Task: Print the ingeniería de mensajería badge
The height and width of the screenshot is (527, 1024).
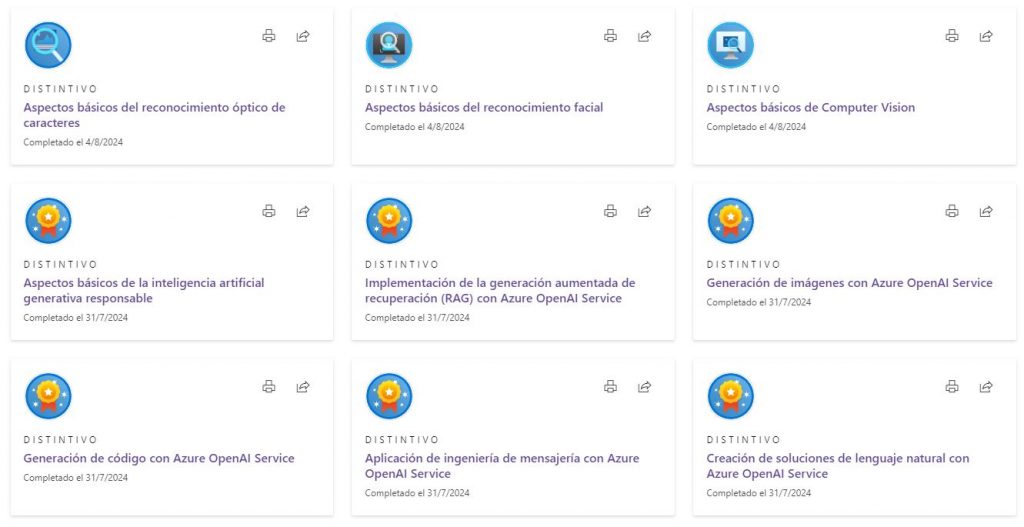Action: [x=610, y=386]
